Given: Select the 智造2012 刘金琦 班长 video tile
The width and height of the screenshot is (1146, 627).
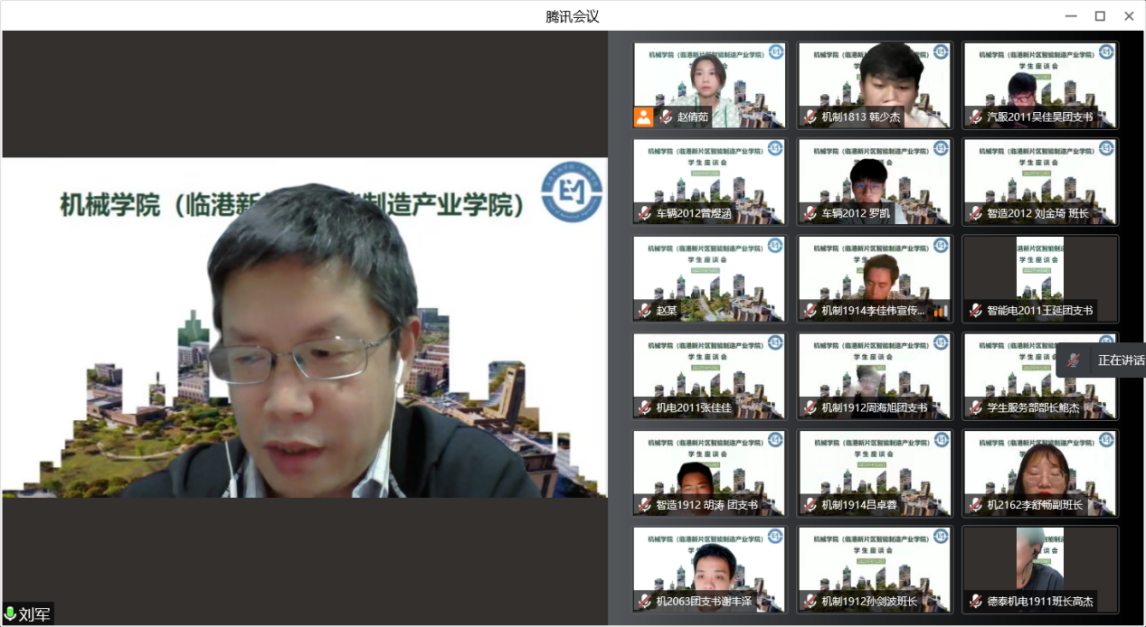Looking at the screenshot, I should pyautogui.click(x=1040, y=180).
